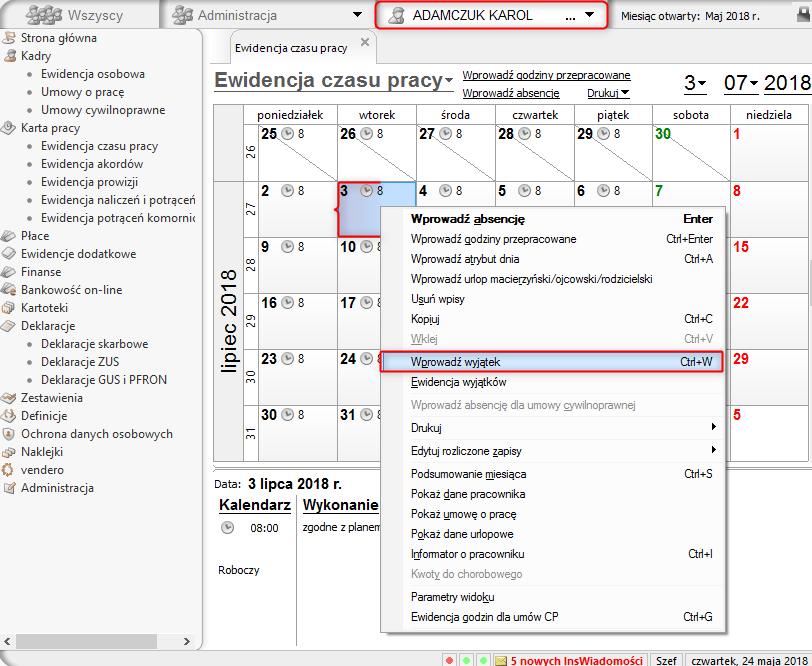This screenshot has width=812, height=666.
Task: Click the sidebar horizontal scrollbar right arrow
Action: [187, 641]
